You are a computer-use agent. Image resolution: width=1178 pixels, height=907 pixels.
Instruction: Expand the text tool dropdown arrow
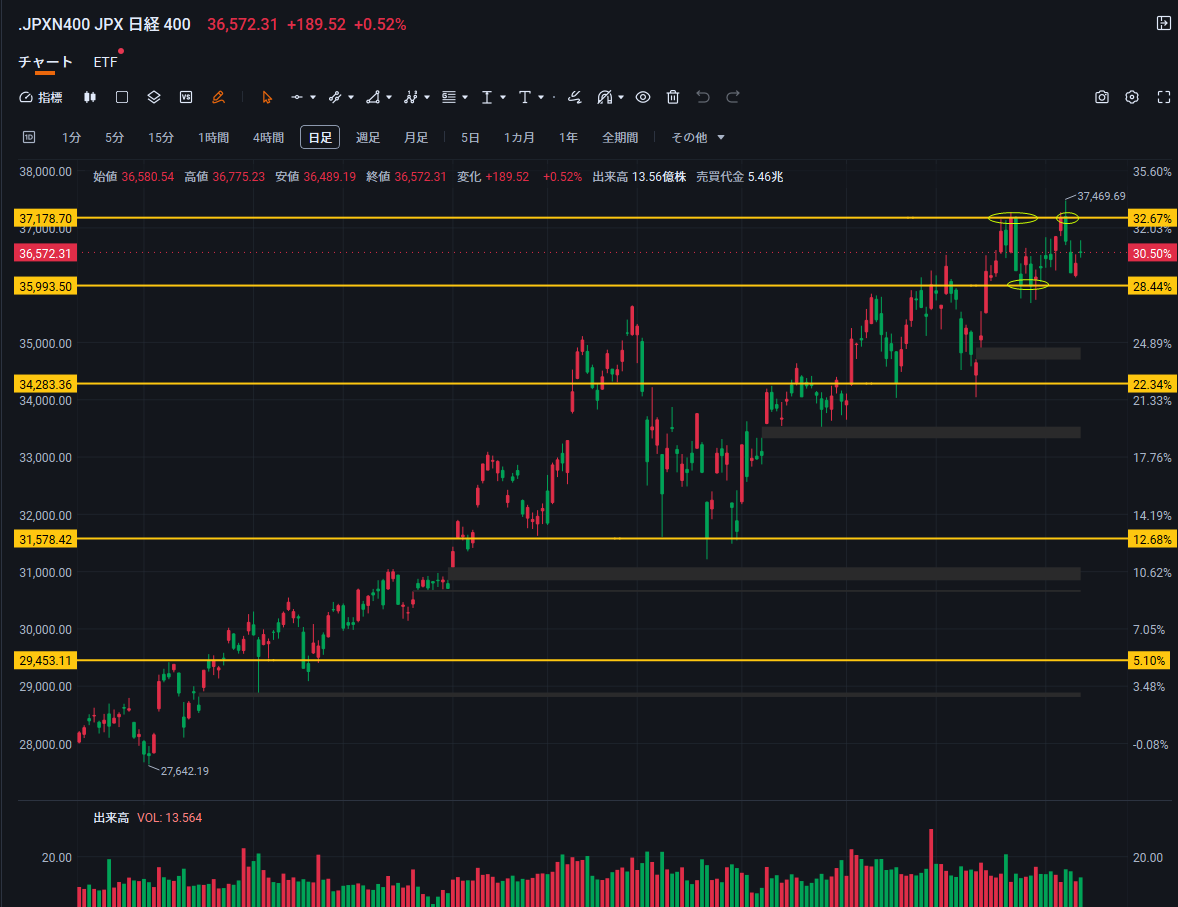pyautogui.click(x=541, y=97)
